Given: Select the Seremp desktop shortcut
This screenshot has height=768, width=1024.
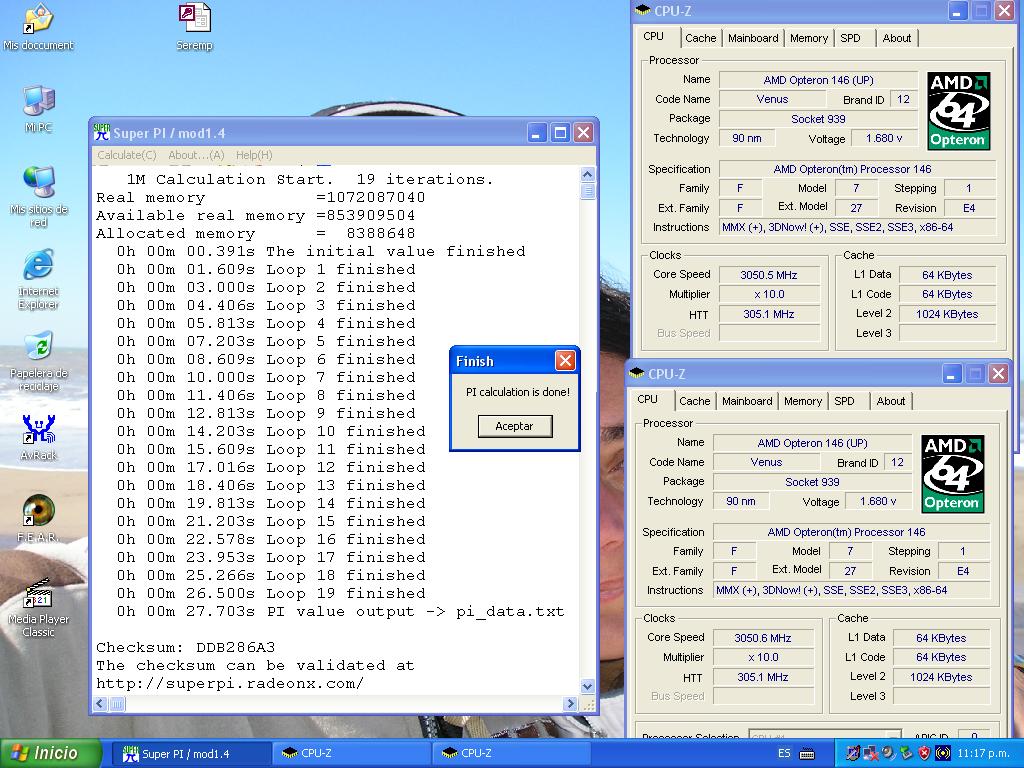Looking at the screenshot, I should (x=194, y=19).
